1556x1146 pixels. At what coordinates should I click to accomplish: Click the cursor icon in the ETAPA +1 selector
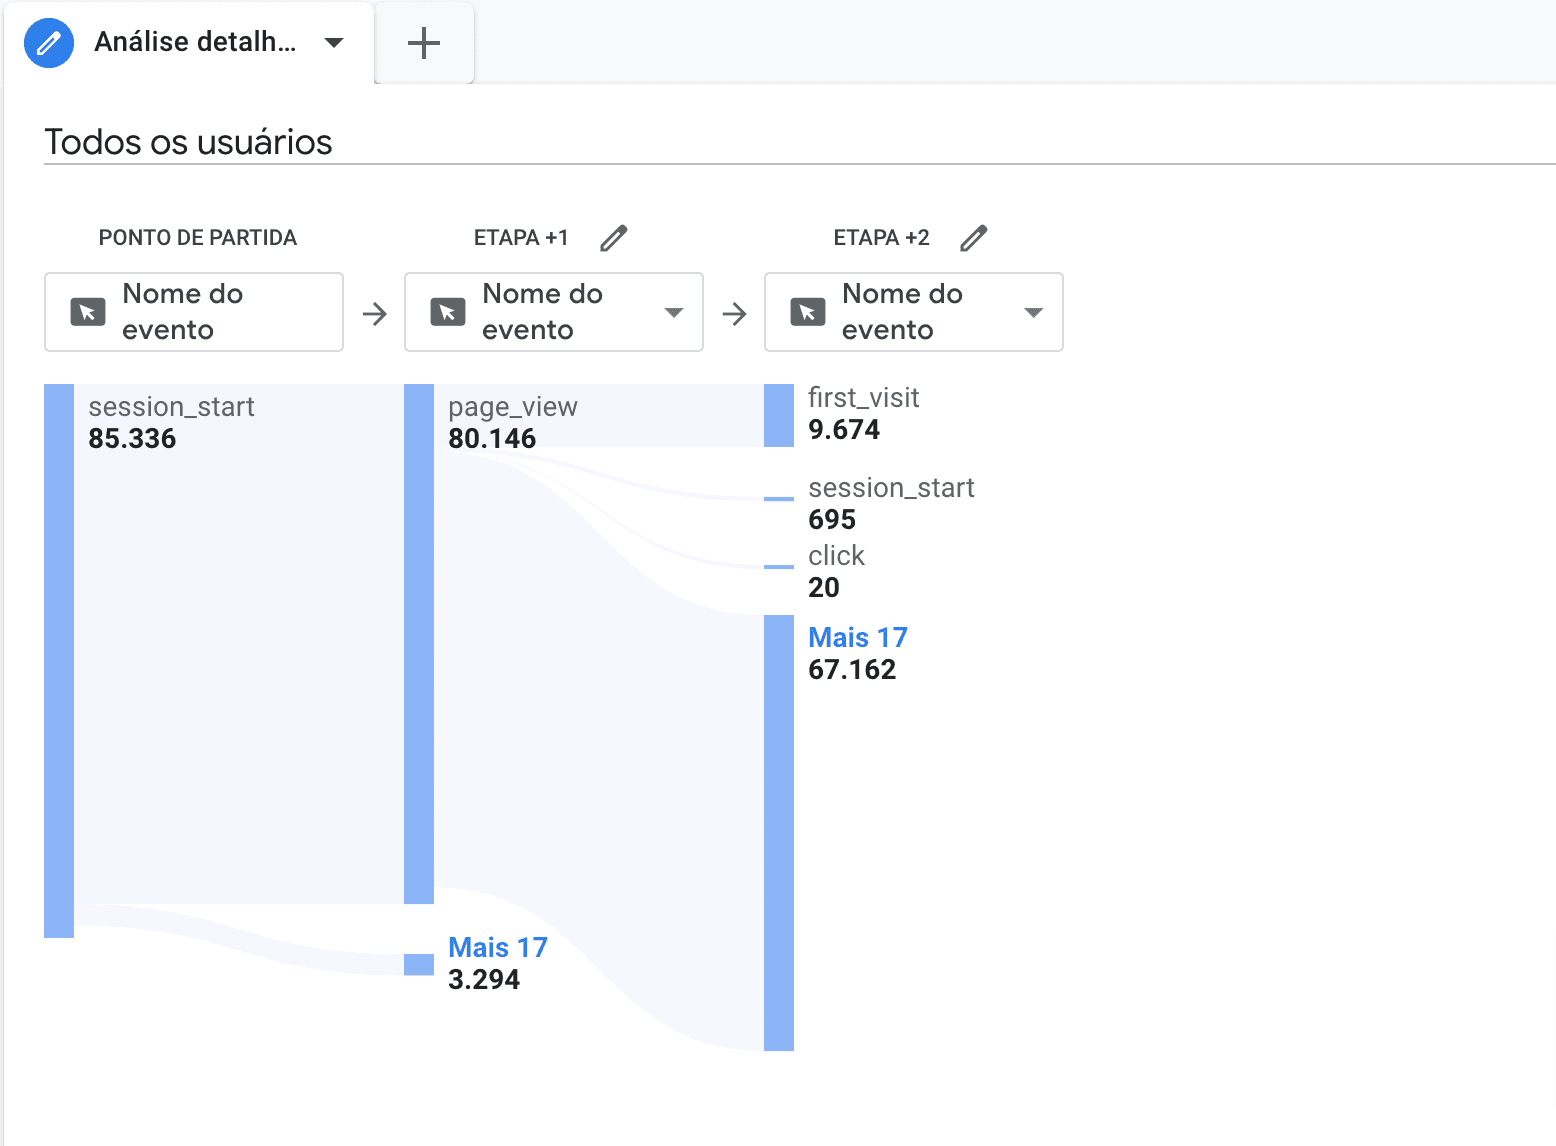pyautogui.click(x=448, y=312)
